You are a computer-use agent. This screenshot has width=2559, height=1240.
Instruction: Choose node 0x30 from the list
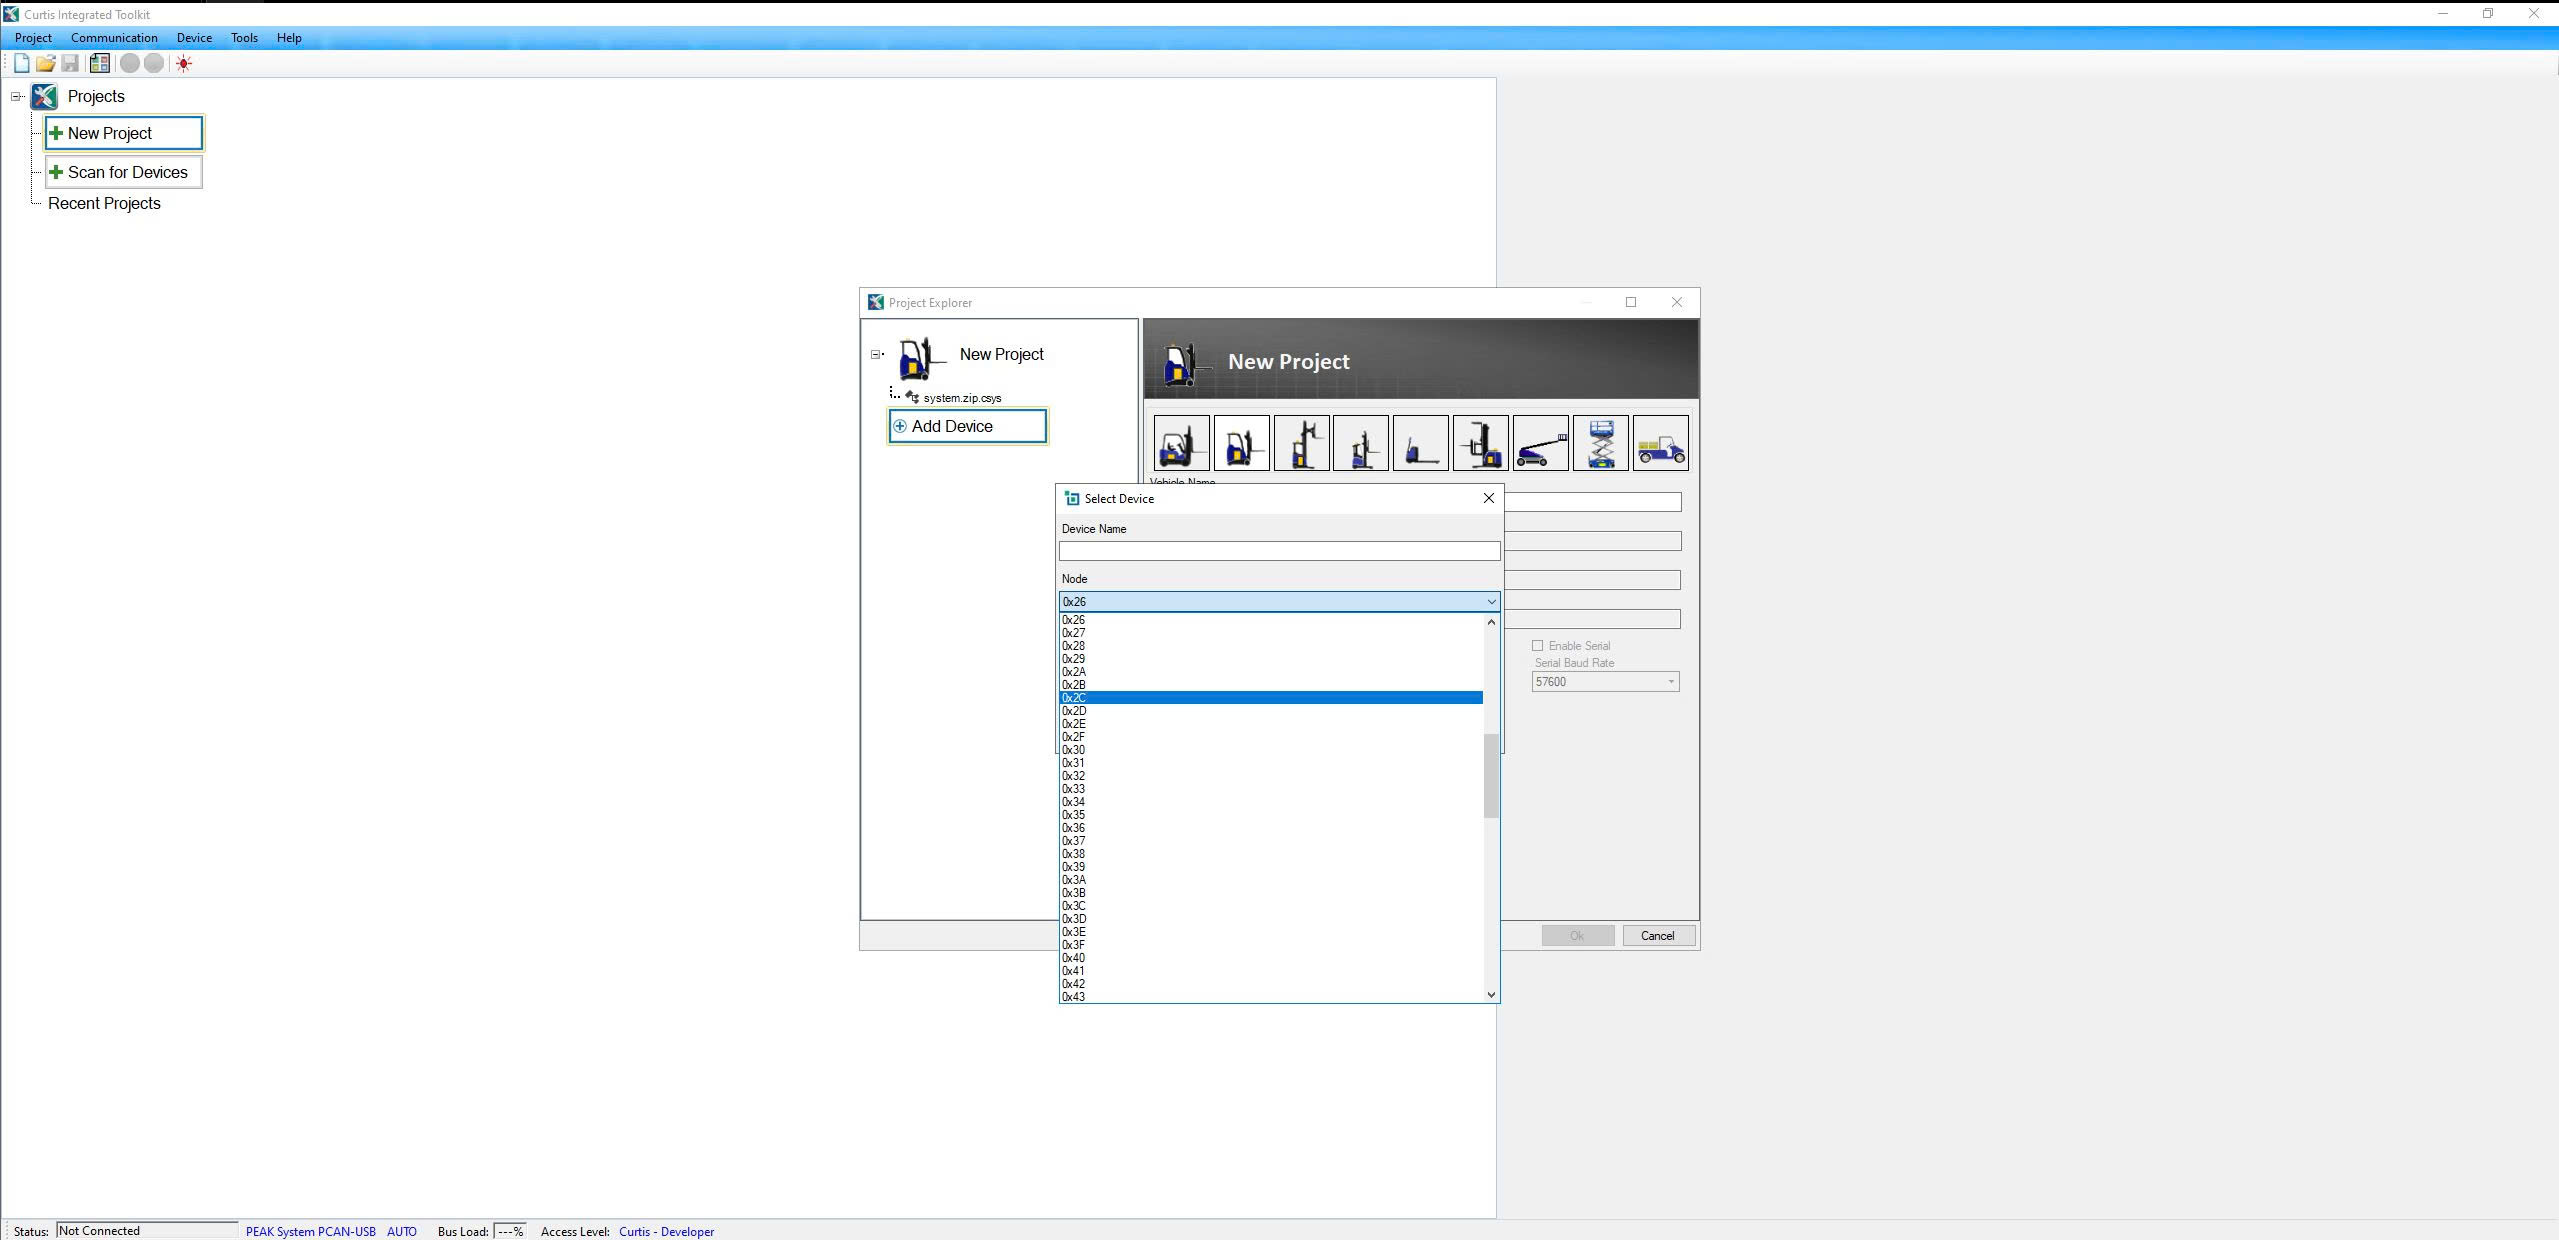click(1271, 750)
